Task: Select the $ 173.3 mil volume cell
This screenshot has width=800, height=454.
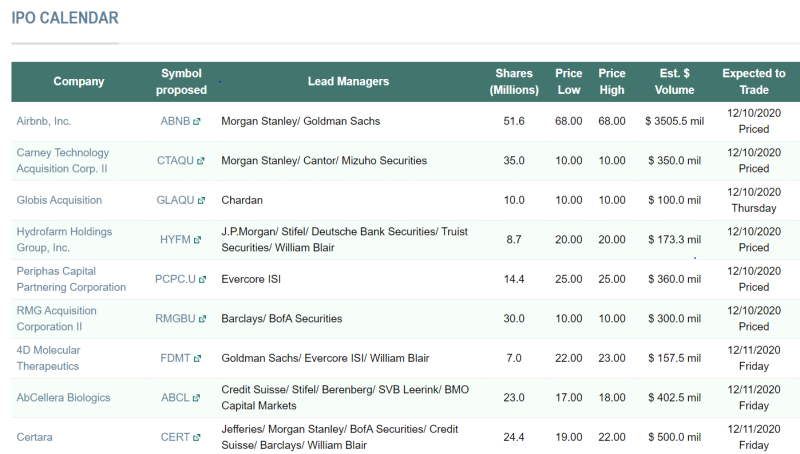Action: [674, 240]
